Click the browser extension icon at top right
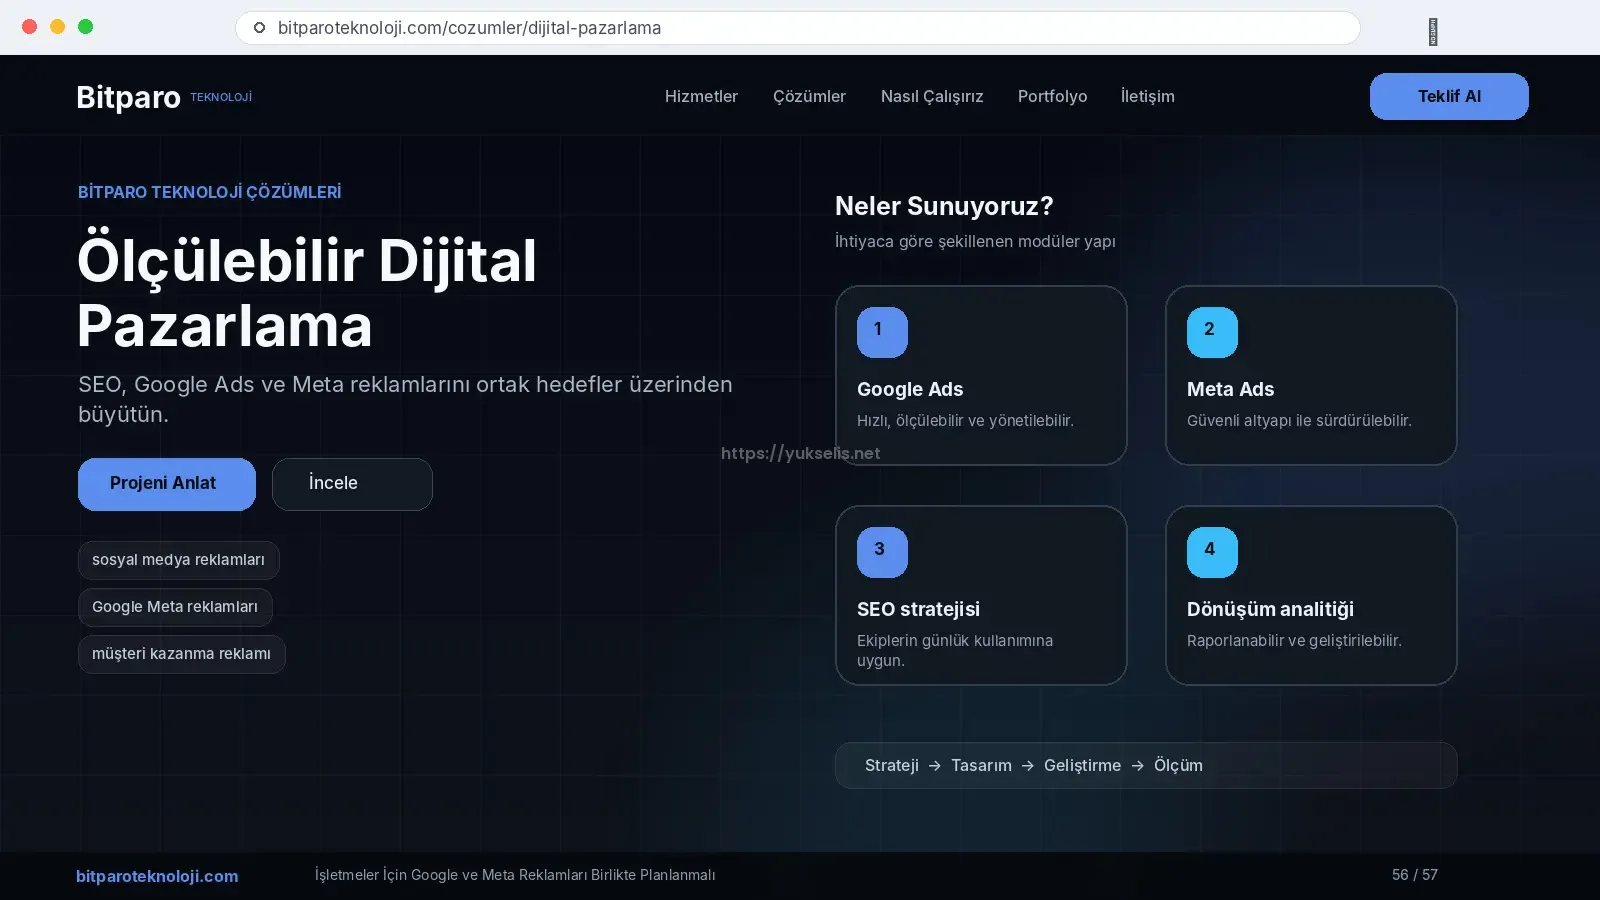Image resolution: width=1600 pixels, height=900 pixels. click(1433, 32)
